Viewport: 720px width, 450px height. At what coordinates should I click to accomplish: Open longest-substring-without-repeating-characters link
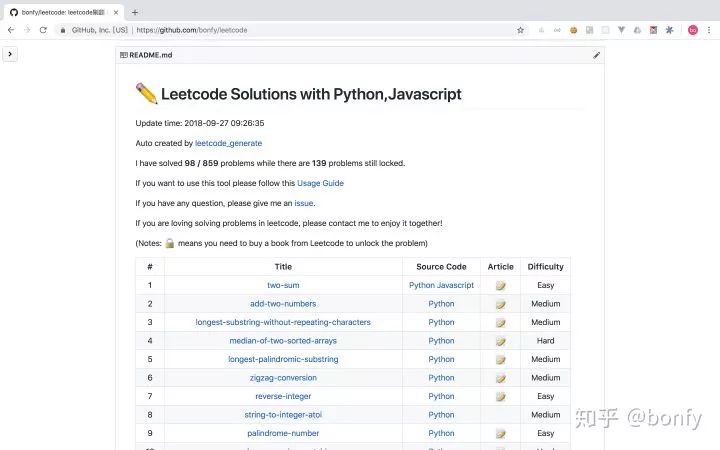coord(283,322)
